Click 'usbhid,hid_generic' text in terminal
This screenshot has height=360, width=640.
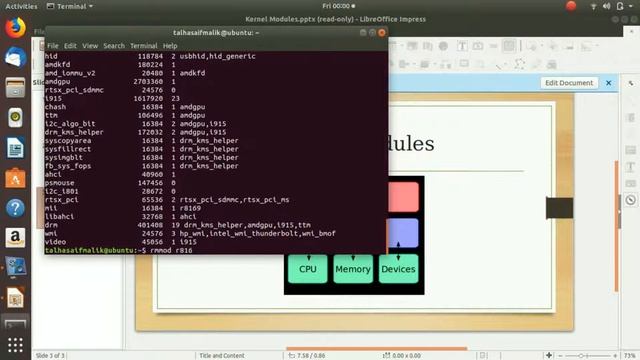coord(218,56)
